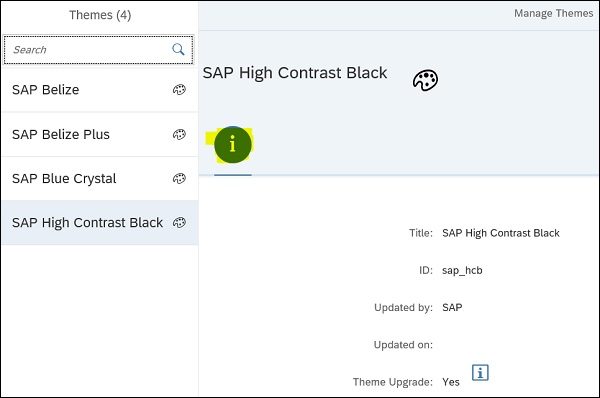Open Manage Themes link

[x=553, y=13]
